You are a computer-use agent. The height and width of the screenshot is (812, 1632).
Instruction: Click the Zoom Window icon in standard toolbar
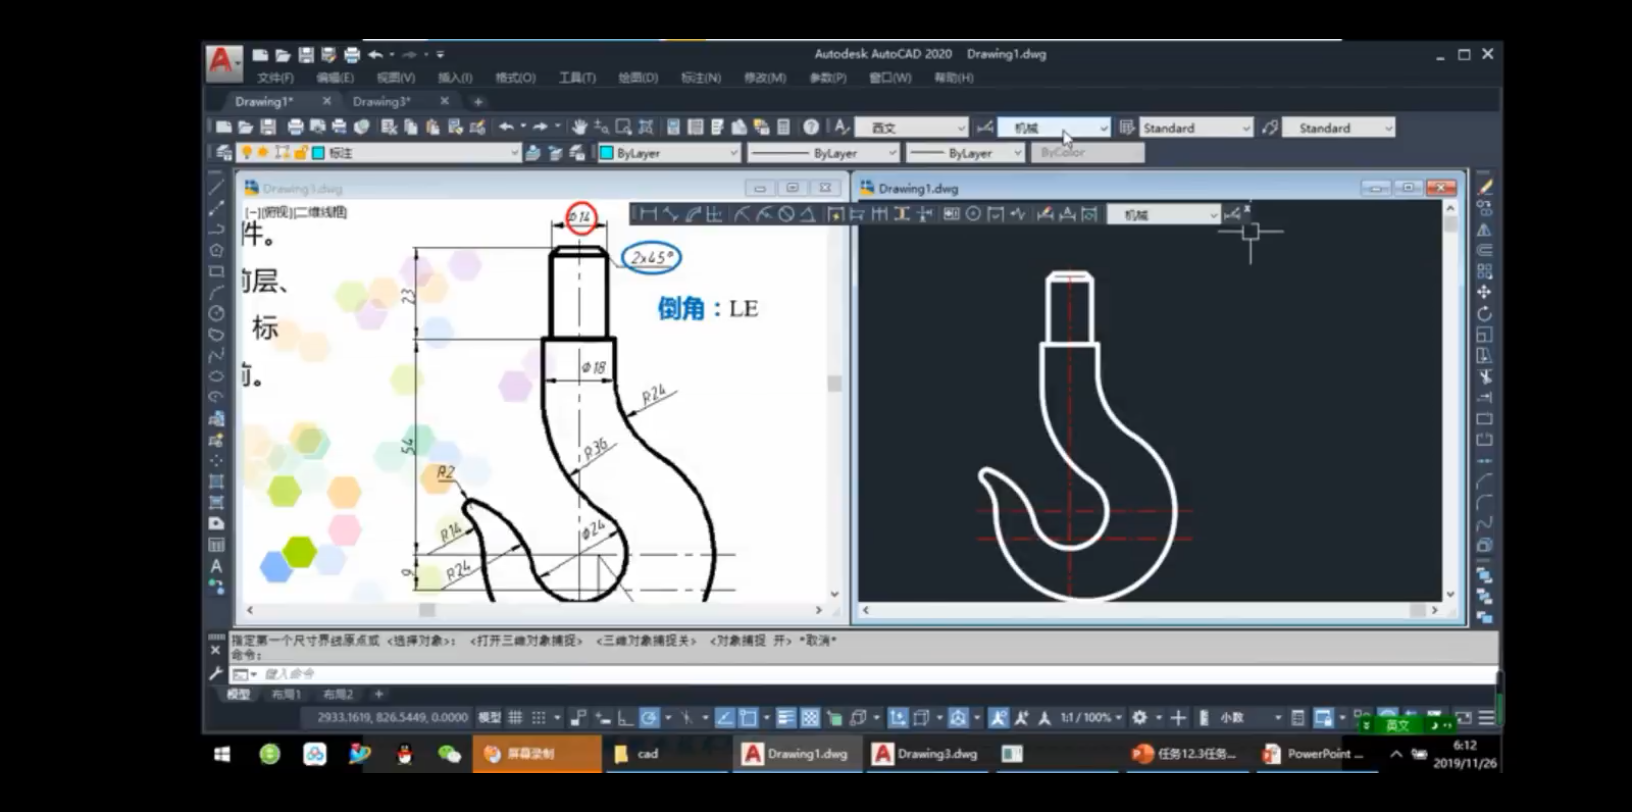pos(624,127)
